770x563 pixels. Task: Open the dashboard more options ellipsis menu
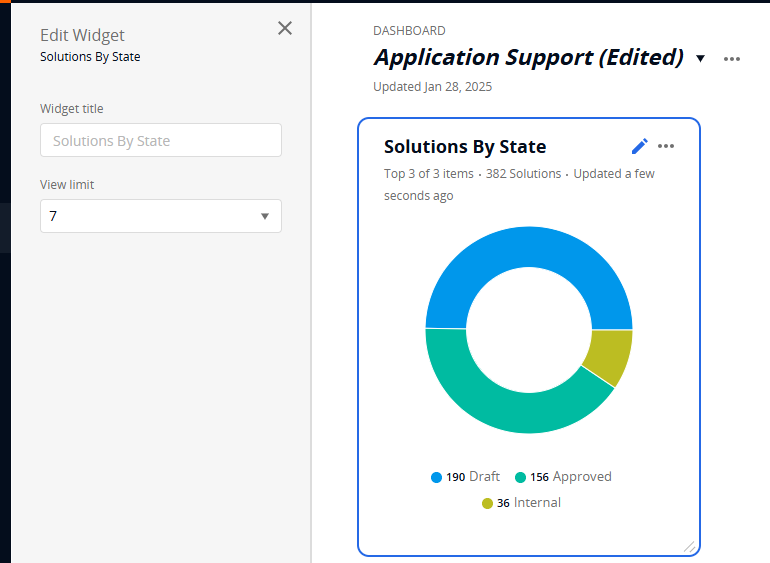(732, 59)
